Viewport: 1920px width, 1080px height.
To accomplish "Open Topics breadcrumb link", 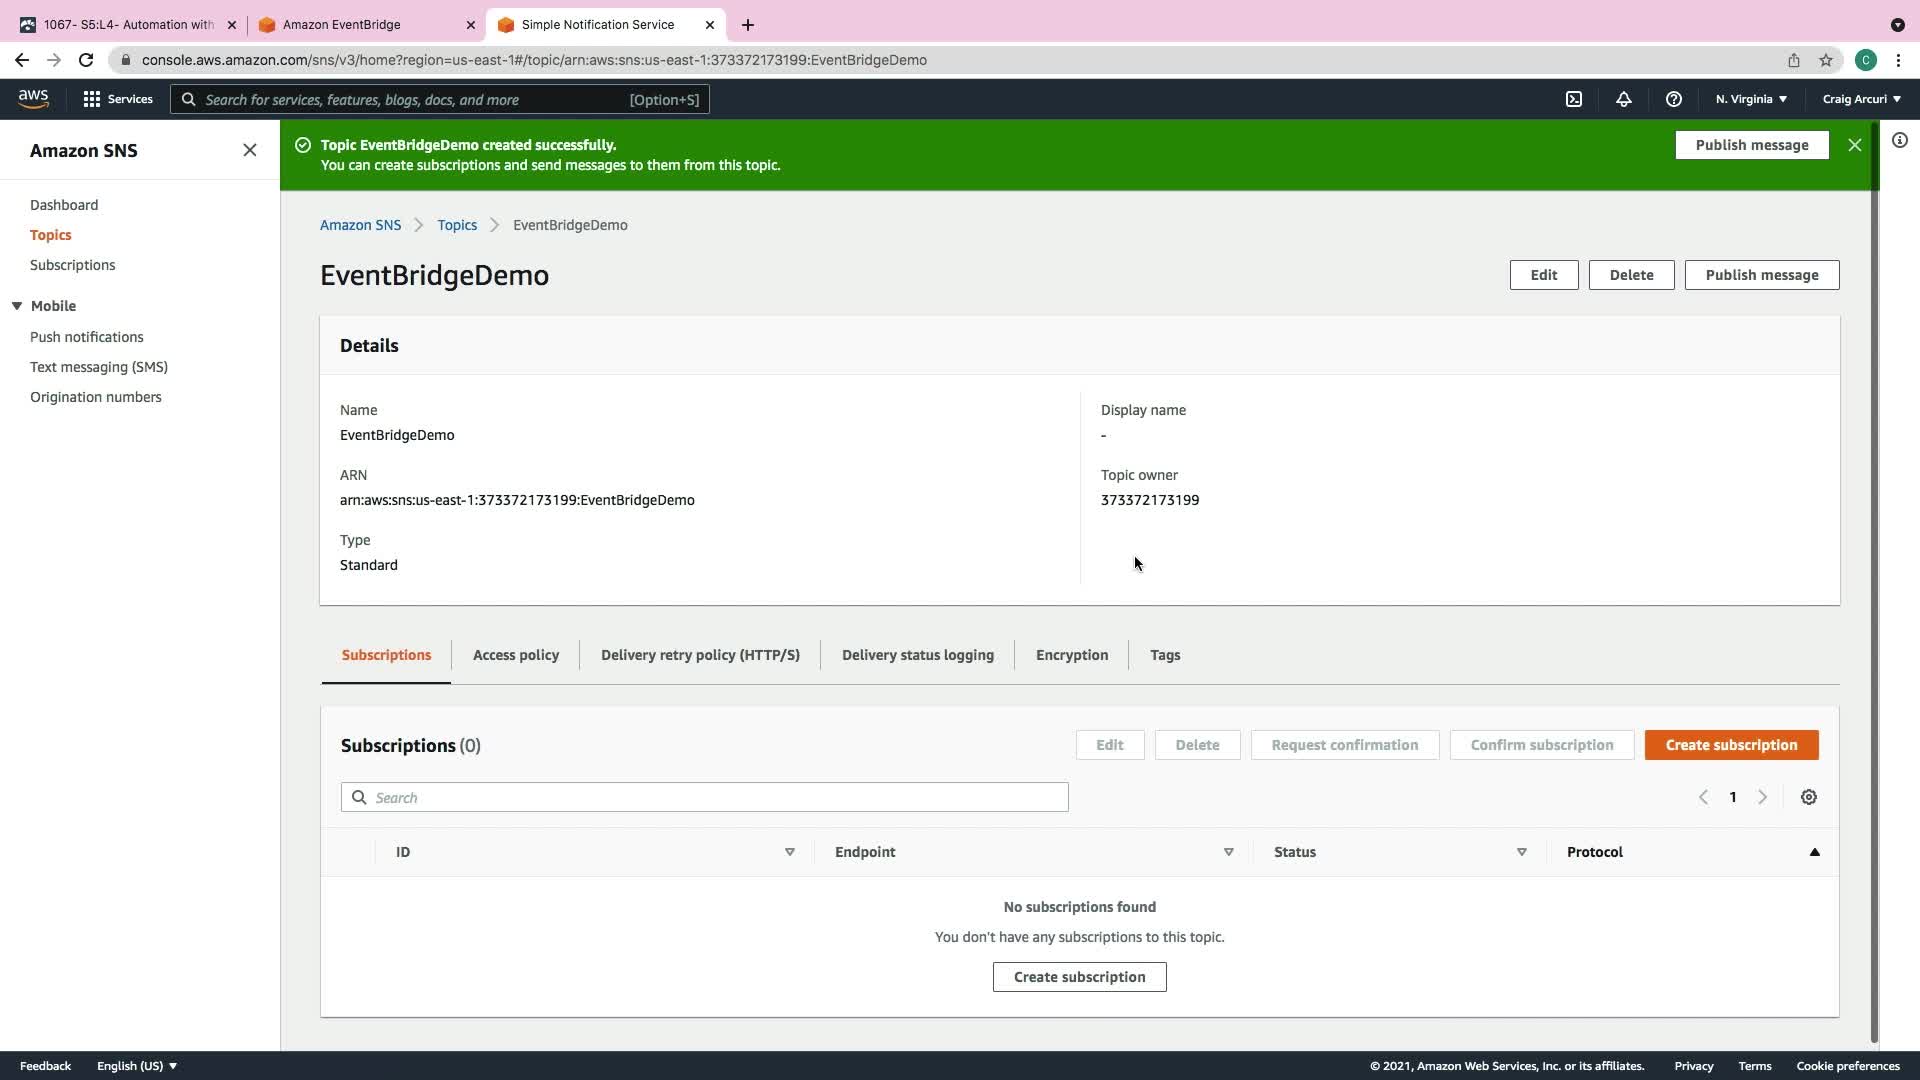I will [x=457, y=225].
